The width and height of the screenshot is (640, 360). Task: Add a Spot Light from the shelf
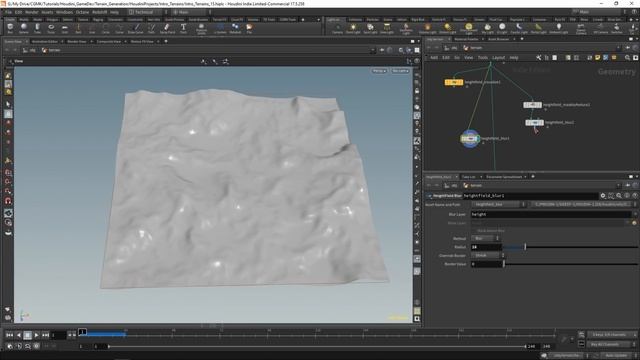click(x=370, y=28)
